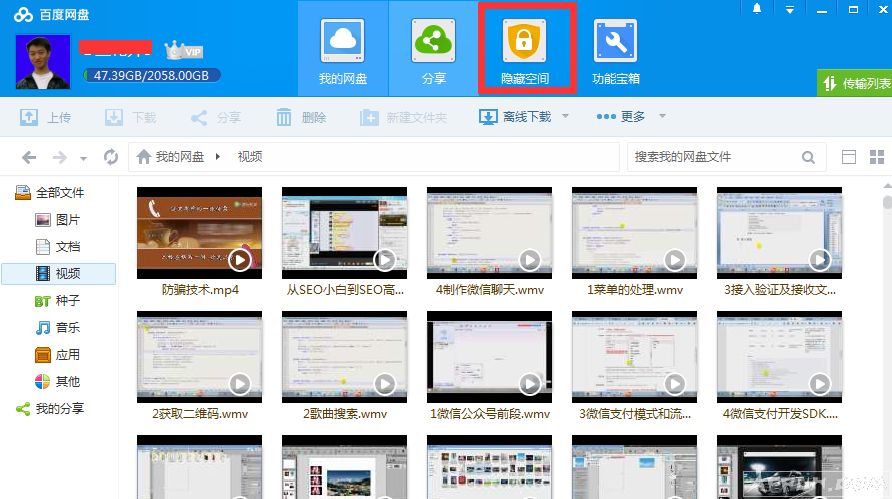This screenshot has width=892, height=499.
Task: Go back with the left arrow
Action: [29, 157]
